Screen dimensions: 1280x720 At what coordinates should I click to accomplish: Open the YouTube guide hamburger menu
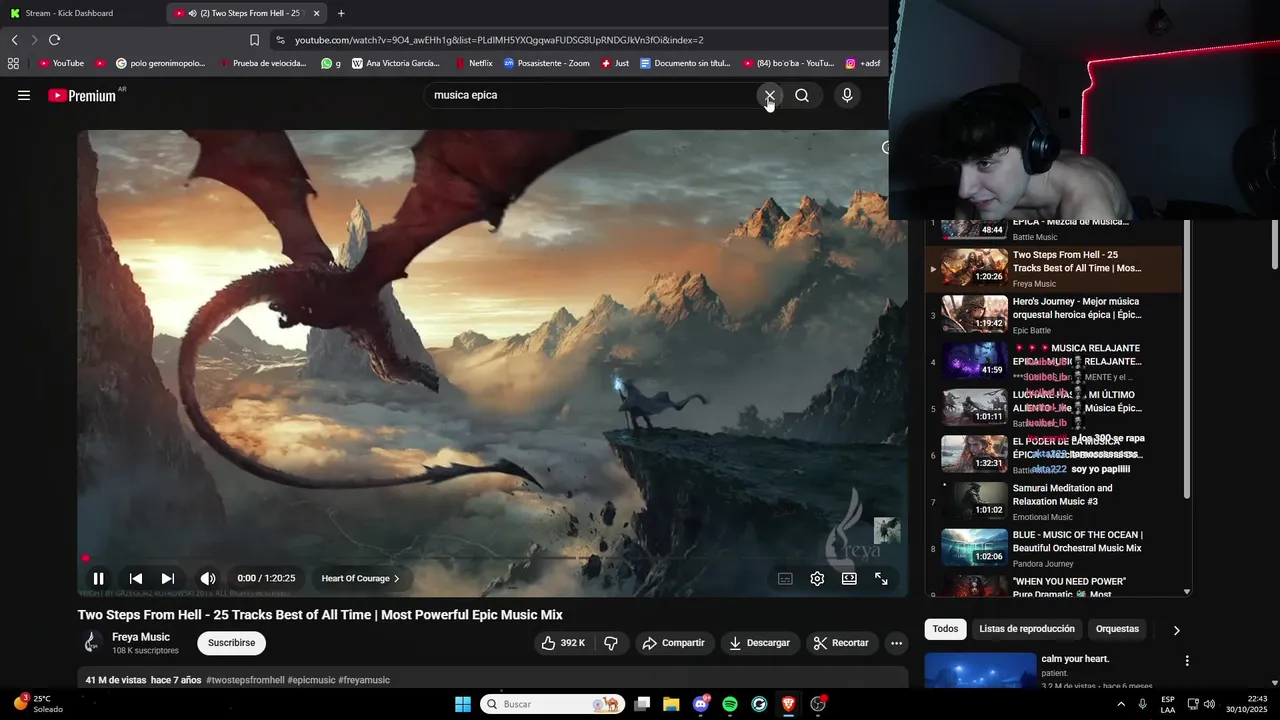coord(24,95)
